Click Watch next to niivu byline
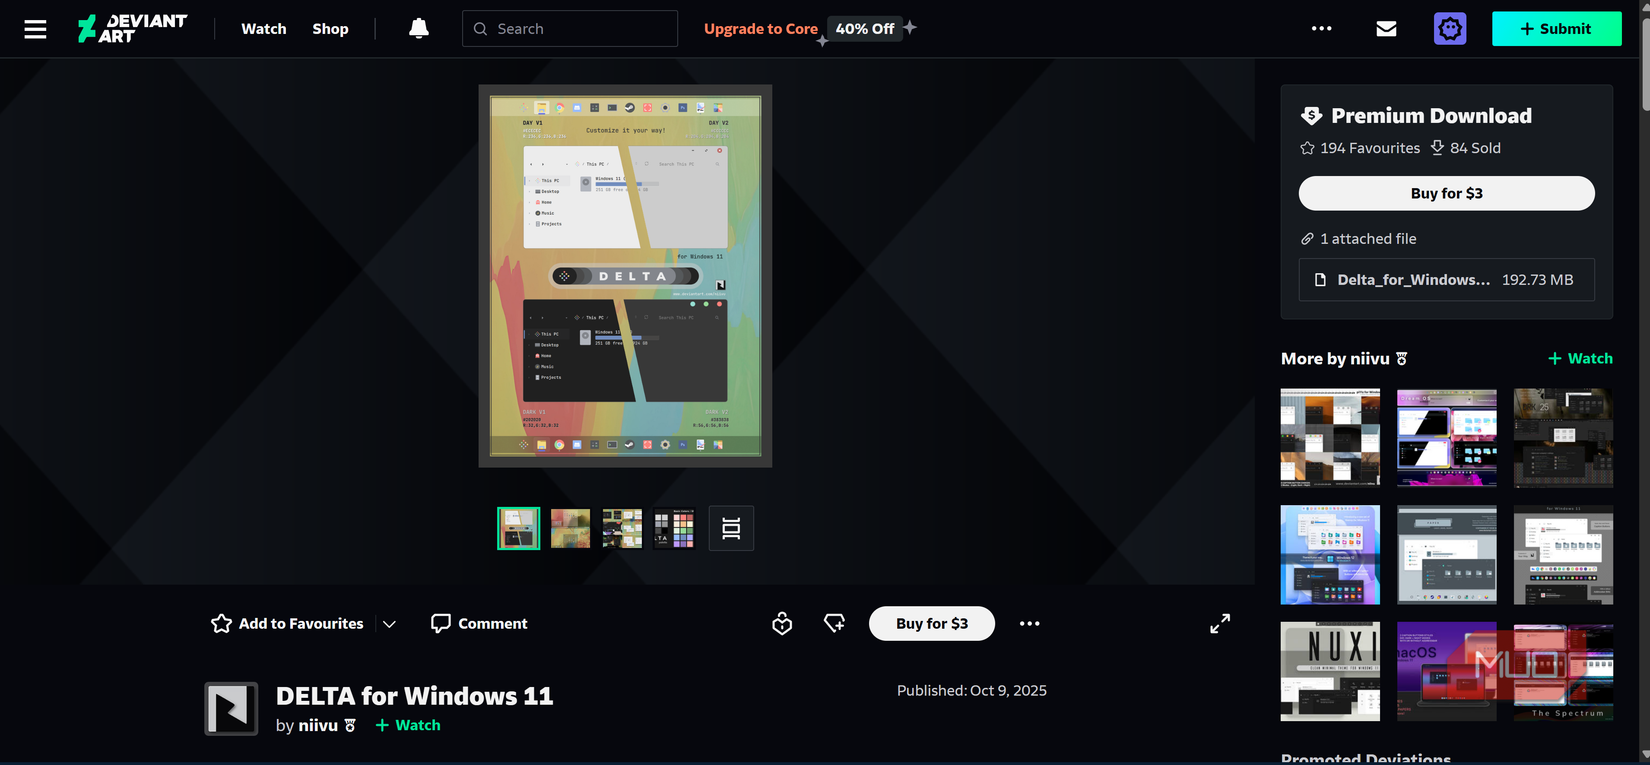This screenshot has width=1650, height=765. click(x=408, y=725)
